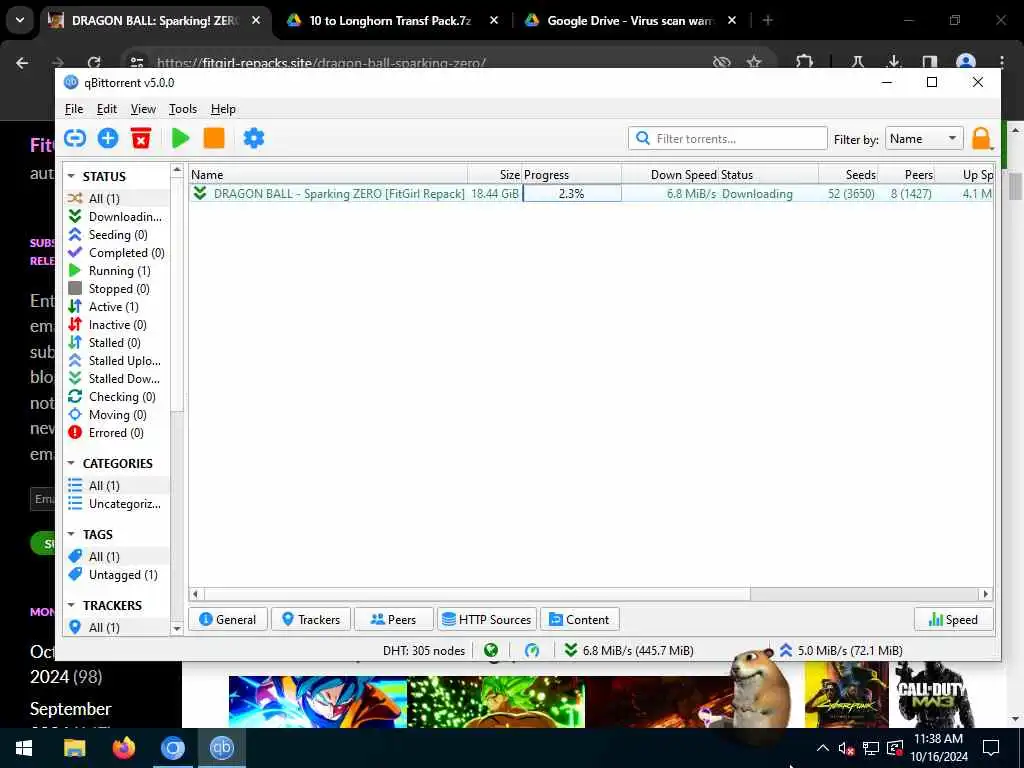Click the download speed status bar indicator
This screenshot has height=768, width=1024.
[629, 650]
